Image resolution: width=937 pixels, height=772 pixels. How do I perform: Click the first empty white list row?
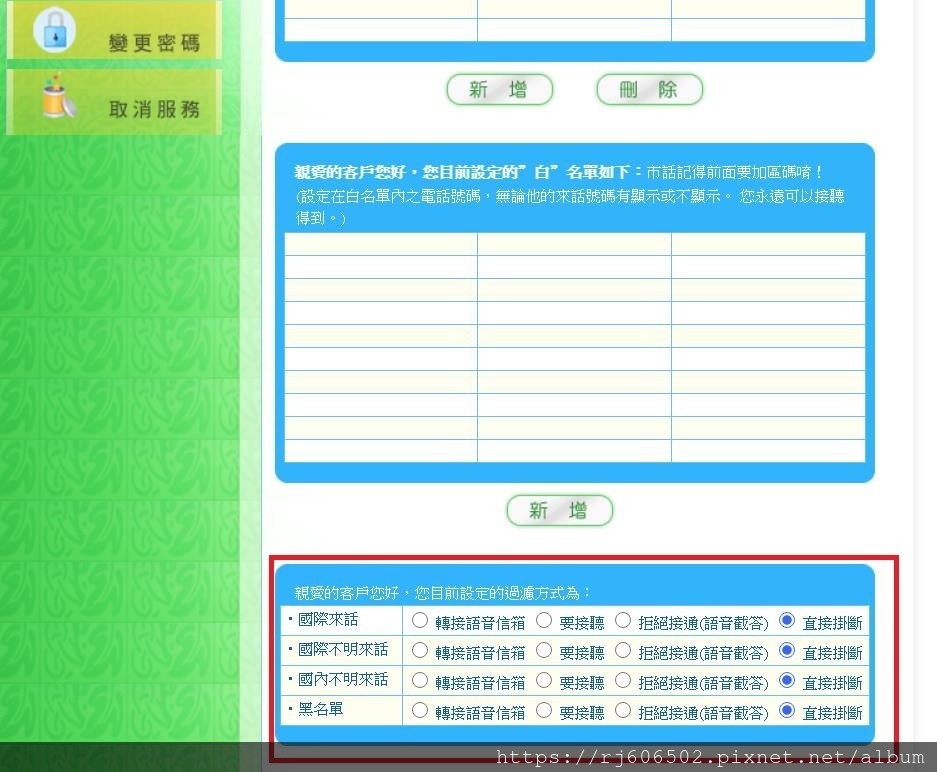383,244
